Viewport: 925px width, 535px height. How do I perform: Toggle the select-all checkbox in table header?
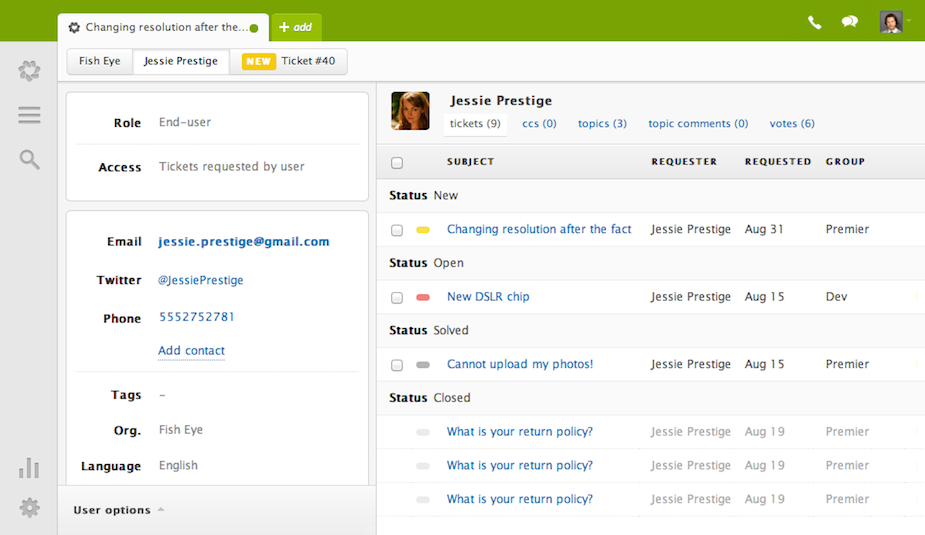(397, 163)
